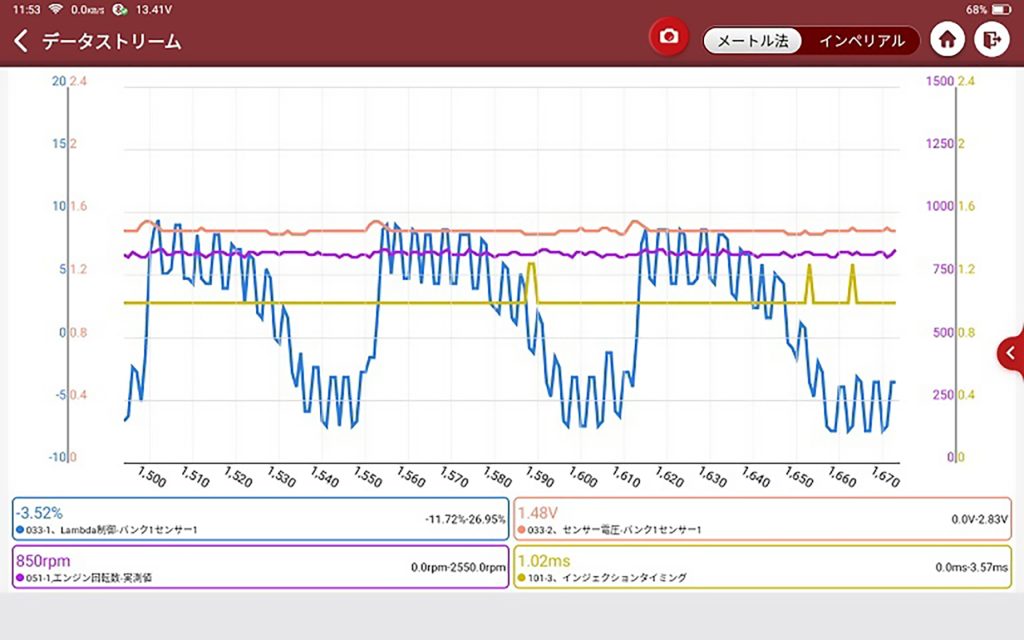This screenshot has width=1024, height=640.
Task: Capture screenshot with red camera icon
Action: [668, 37]
